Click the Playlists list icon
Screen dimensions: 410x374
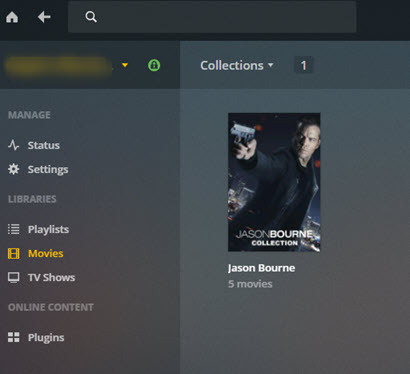(14, 229)
